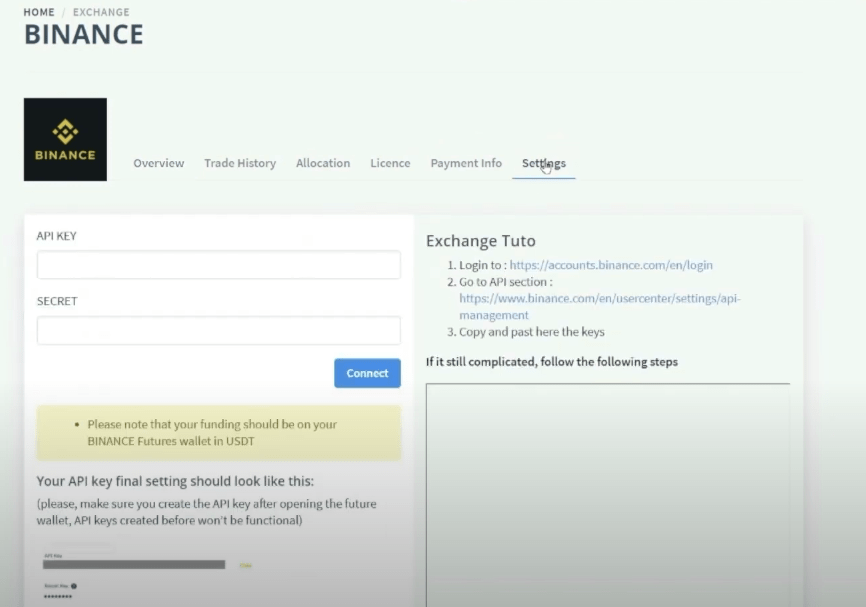866x607 pixels.
Task: Select the Settings tab
Action: 544,163
